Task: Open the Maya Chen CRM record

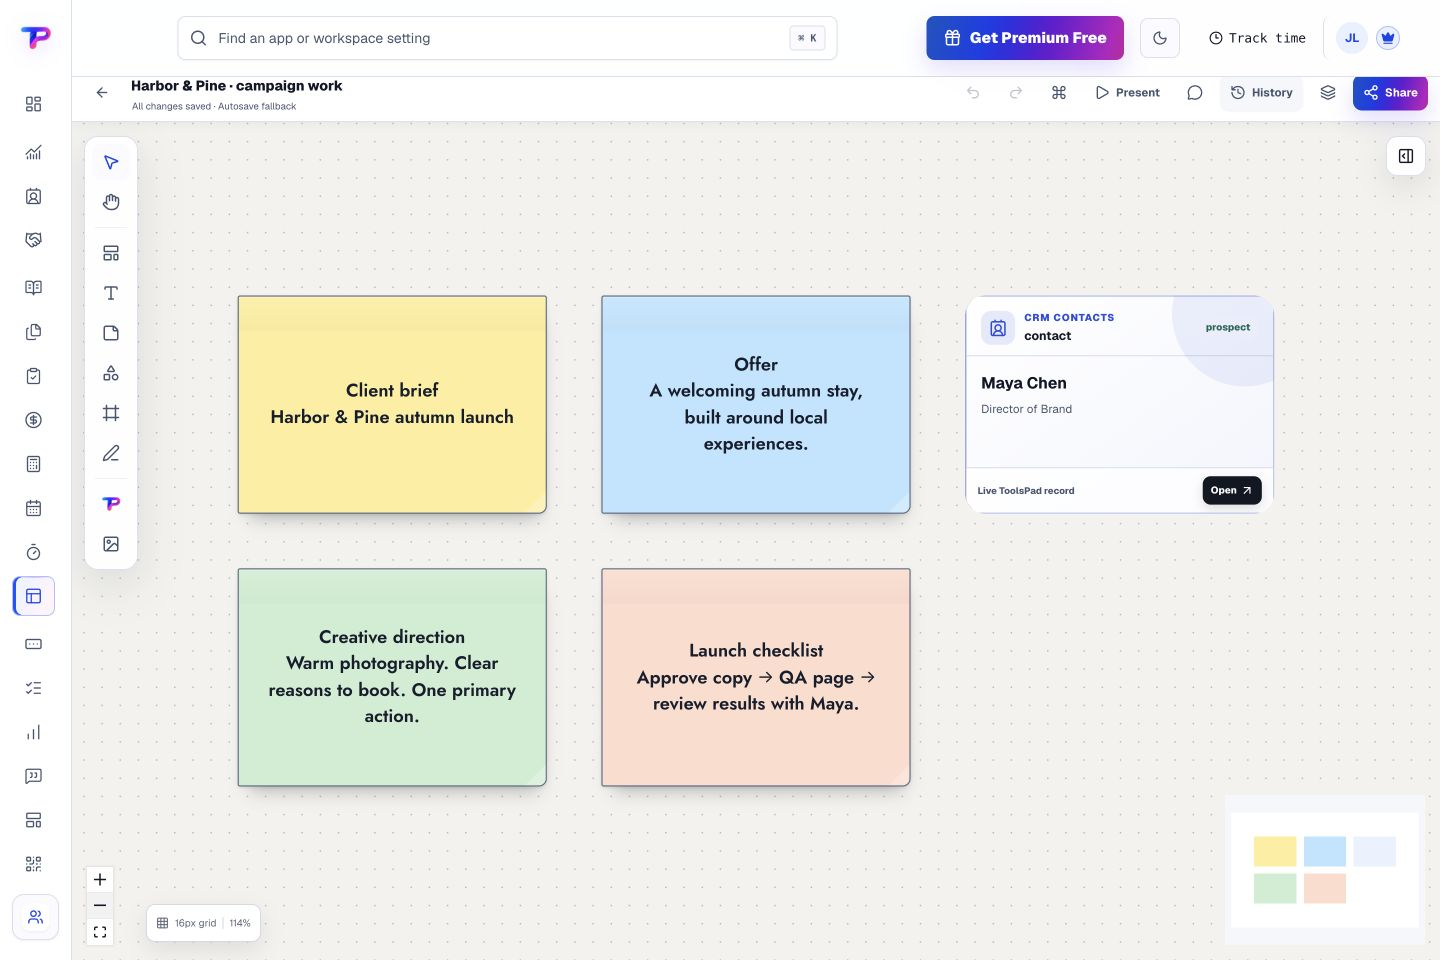Action: pyautogui.click(x=1232, y=490)
